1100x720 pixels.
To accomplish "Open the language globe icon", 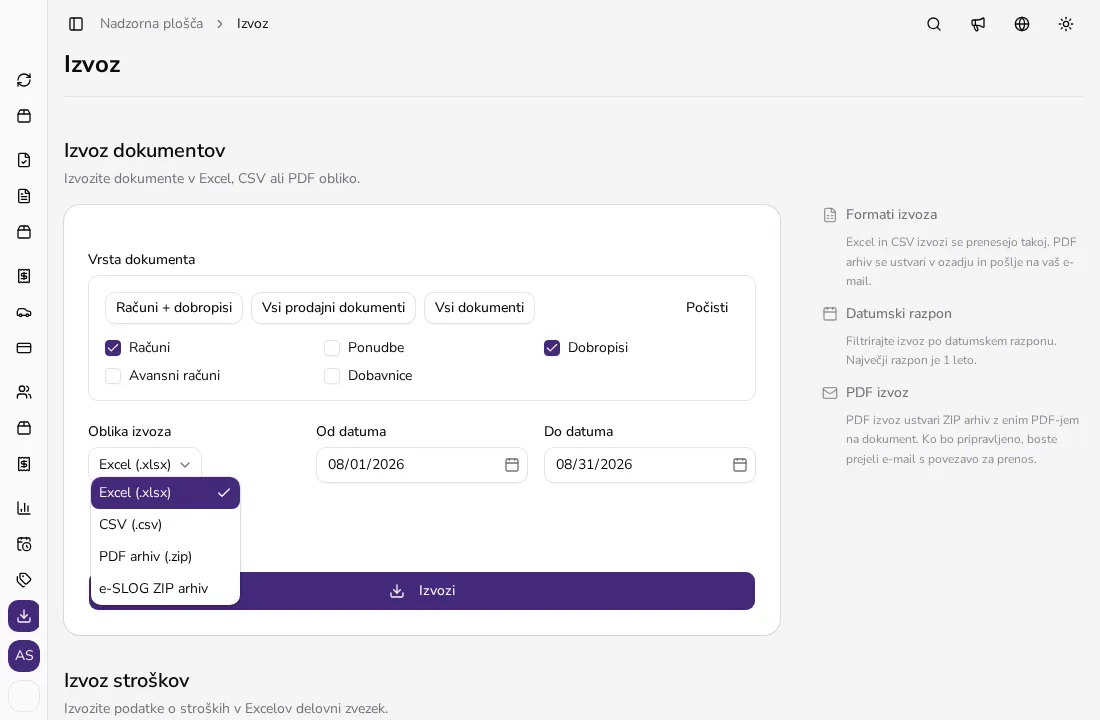I will (x=1022, y=24).
